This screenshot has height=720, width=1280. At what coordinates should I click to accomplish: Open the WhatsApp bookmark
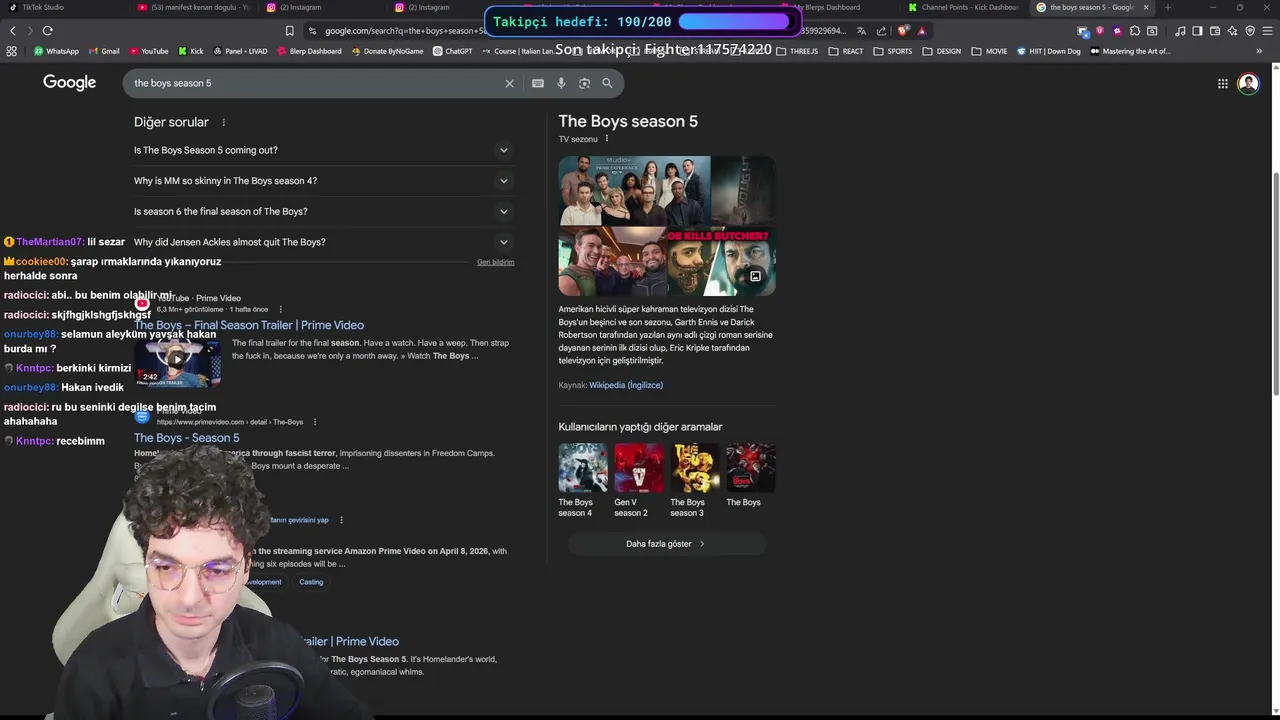(x=56, y=51)
